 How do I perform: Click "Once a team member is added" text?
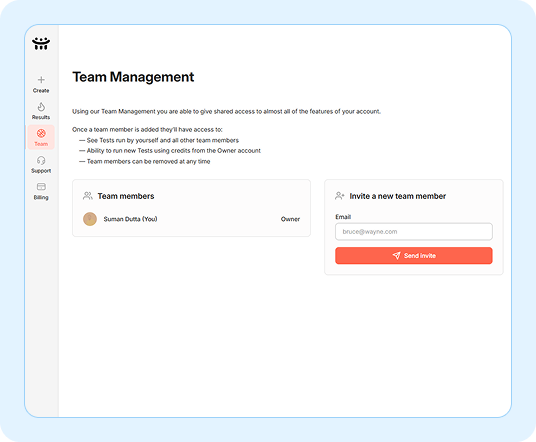tap(147, 130)
